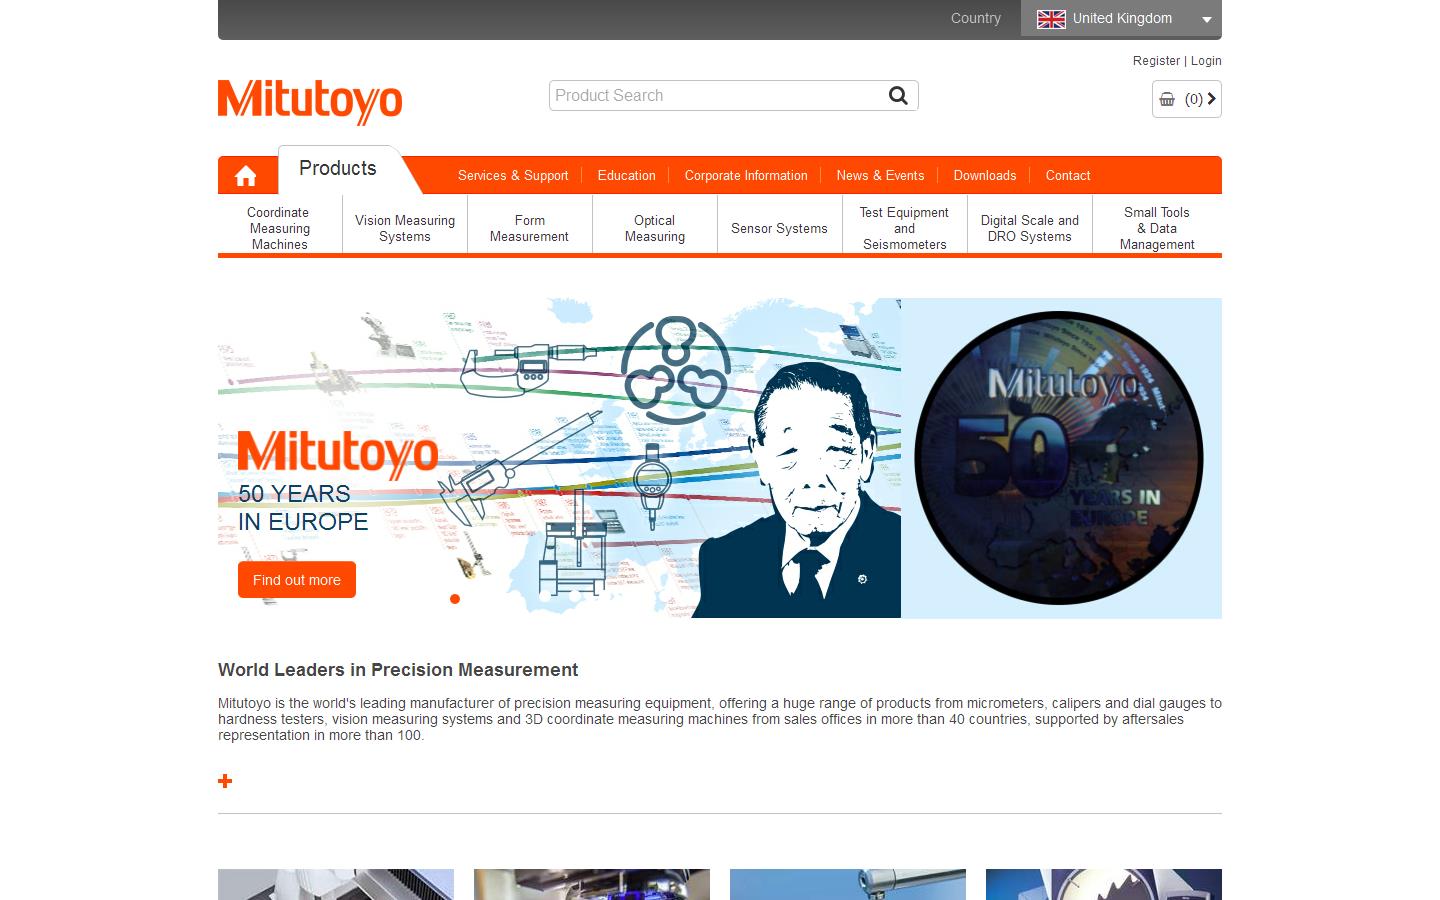The width and height of the screenshot is (1440, 900).
Task: Open Corporate Information menu
Action: point(746,176)
